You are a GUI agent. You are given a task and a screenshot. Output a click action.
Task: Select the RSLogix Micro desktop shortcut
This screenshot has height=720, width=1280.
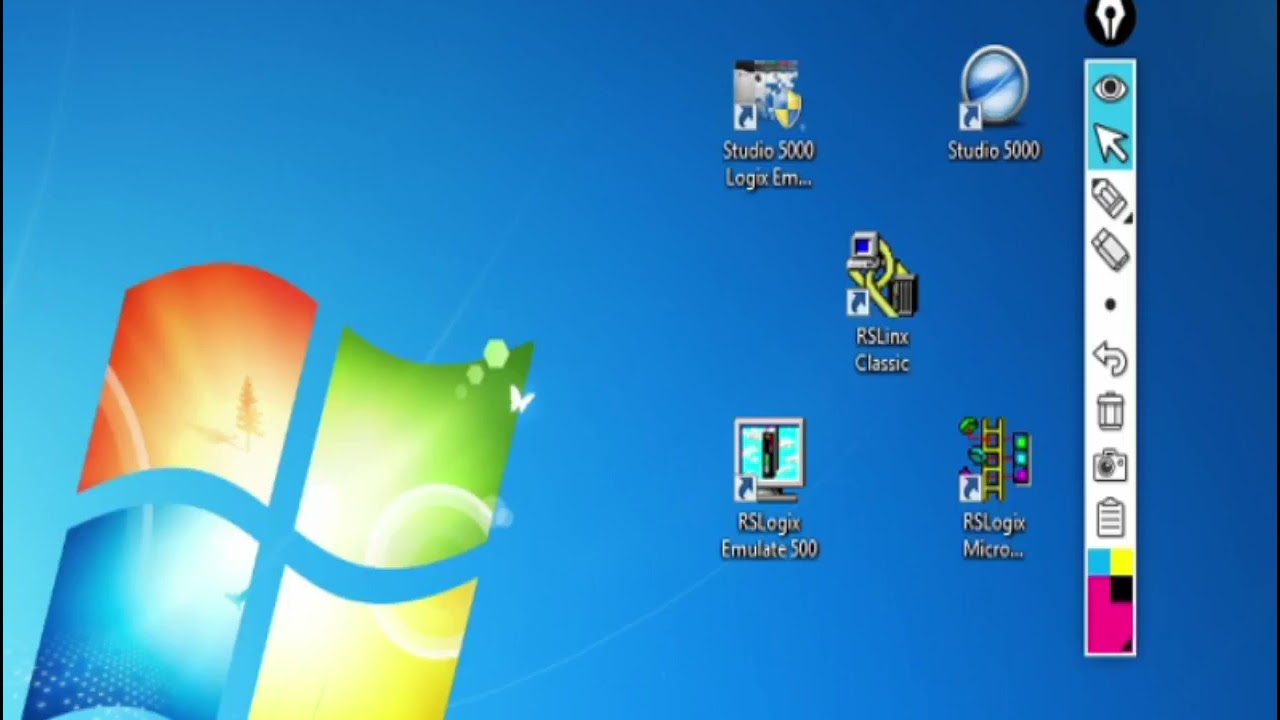pos(994,489)
